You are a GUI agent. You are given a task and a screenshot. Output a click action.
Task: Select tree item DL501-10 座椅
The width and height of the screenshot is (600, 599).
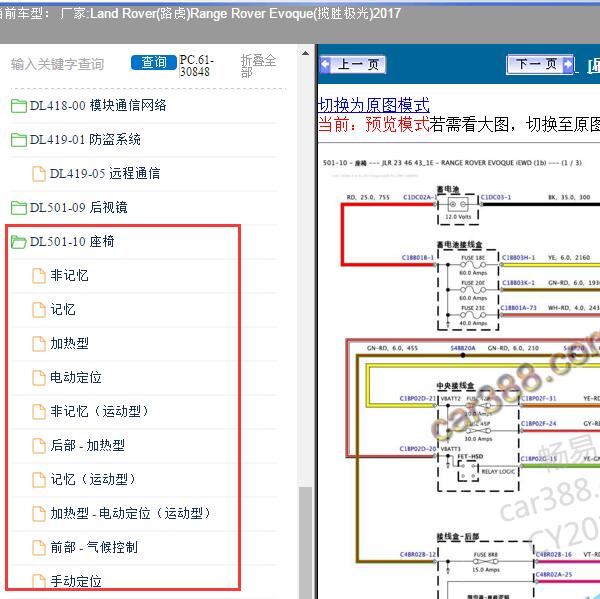coord(72,242)
